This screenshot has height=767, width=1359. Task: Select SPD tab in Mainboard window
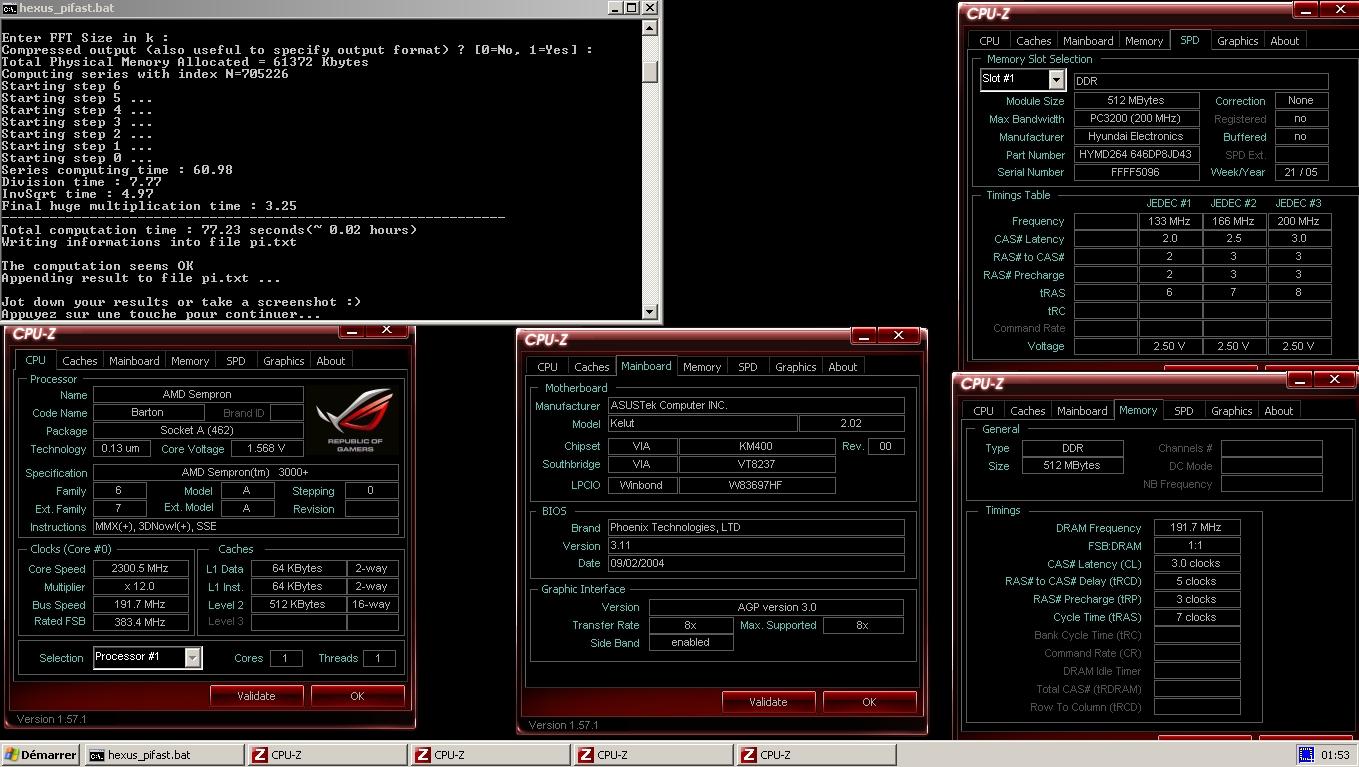pyautogui.click(x=748, y=367)
